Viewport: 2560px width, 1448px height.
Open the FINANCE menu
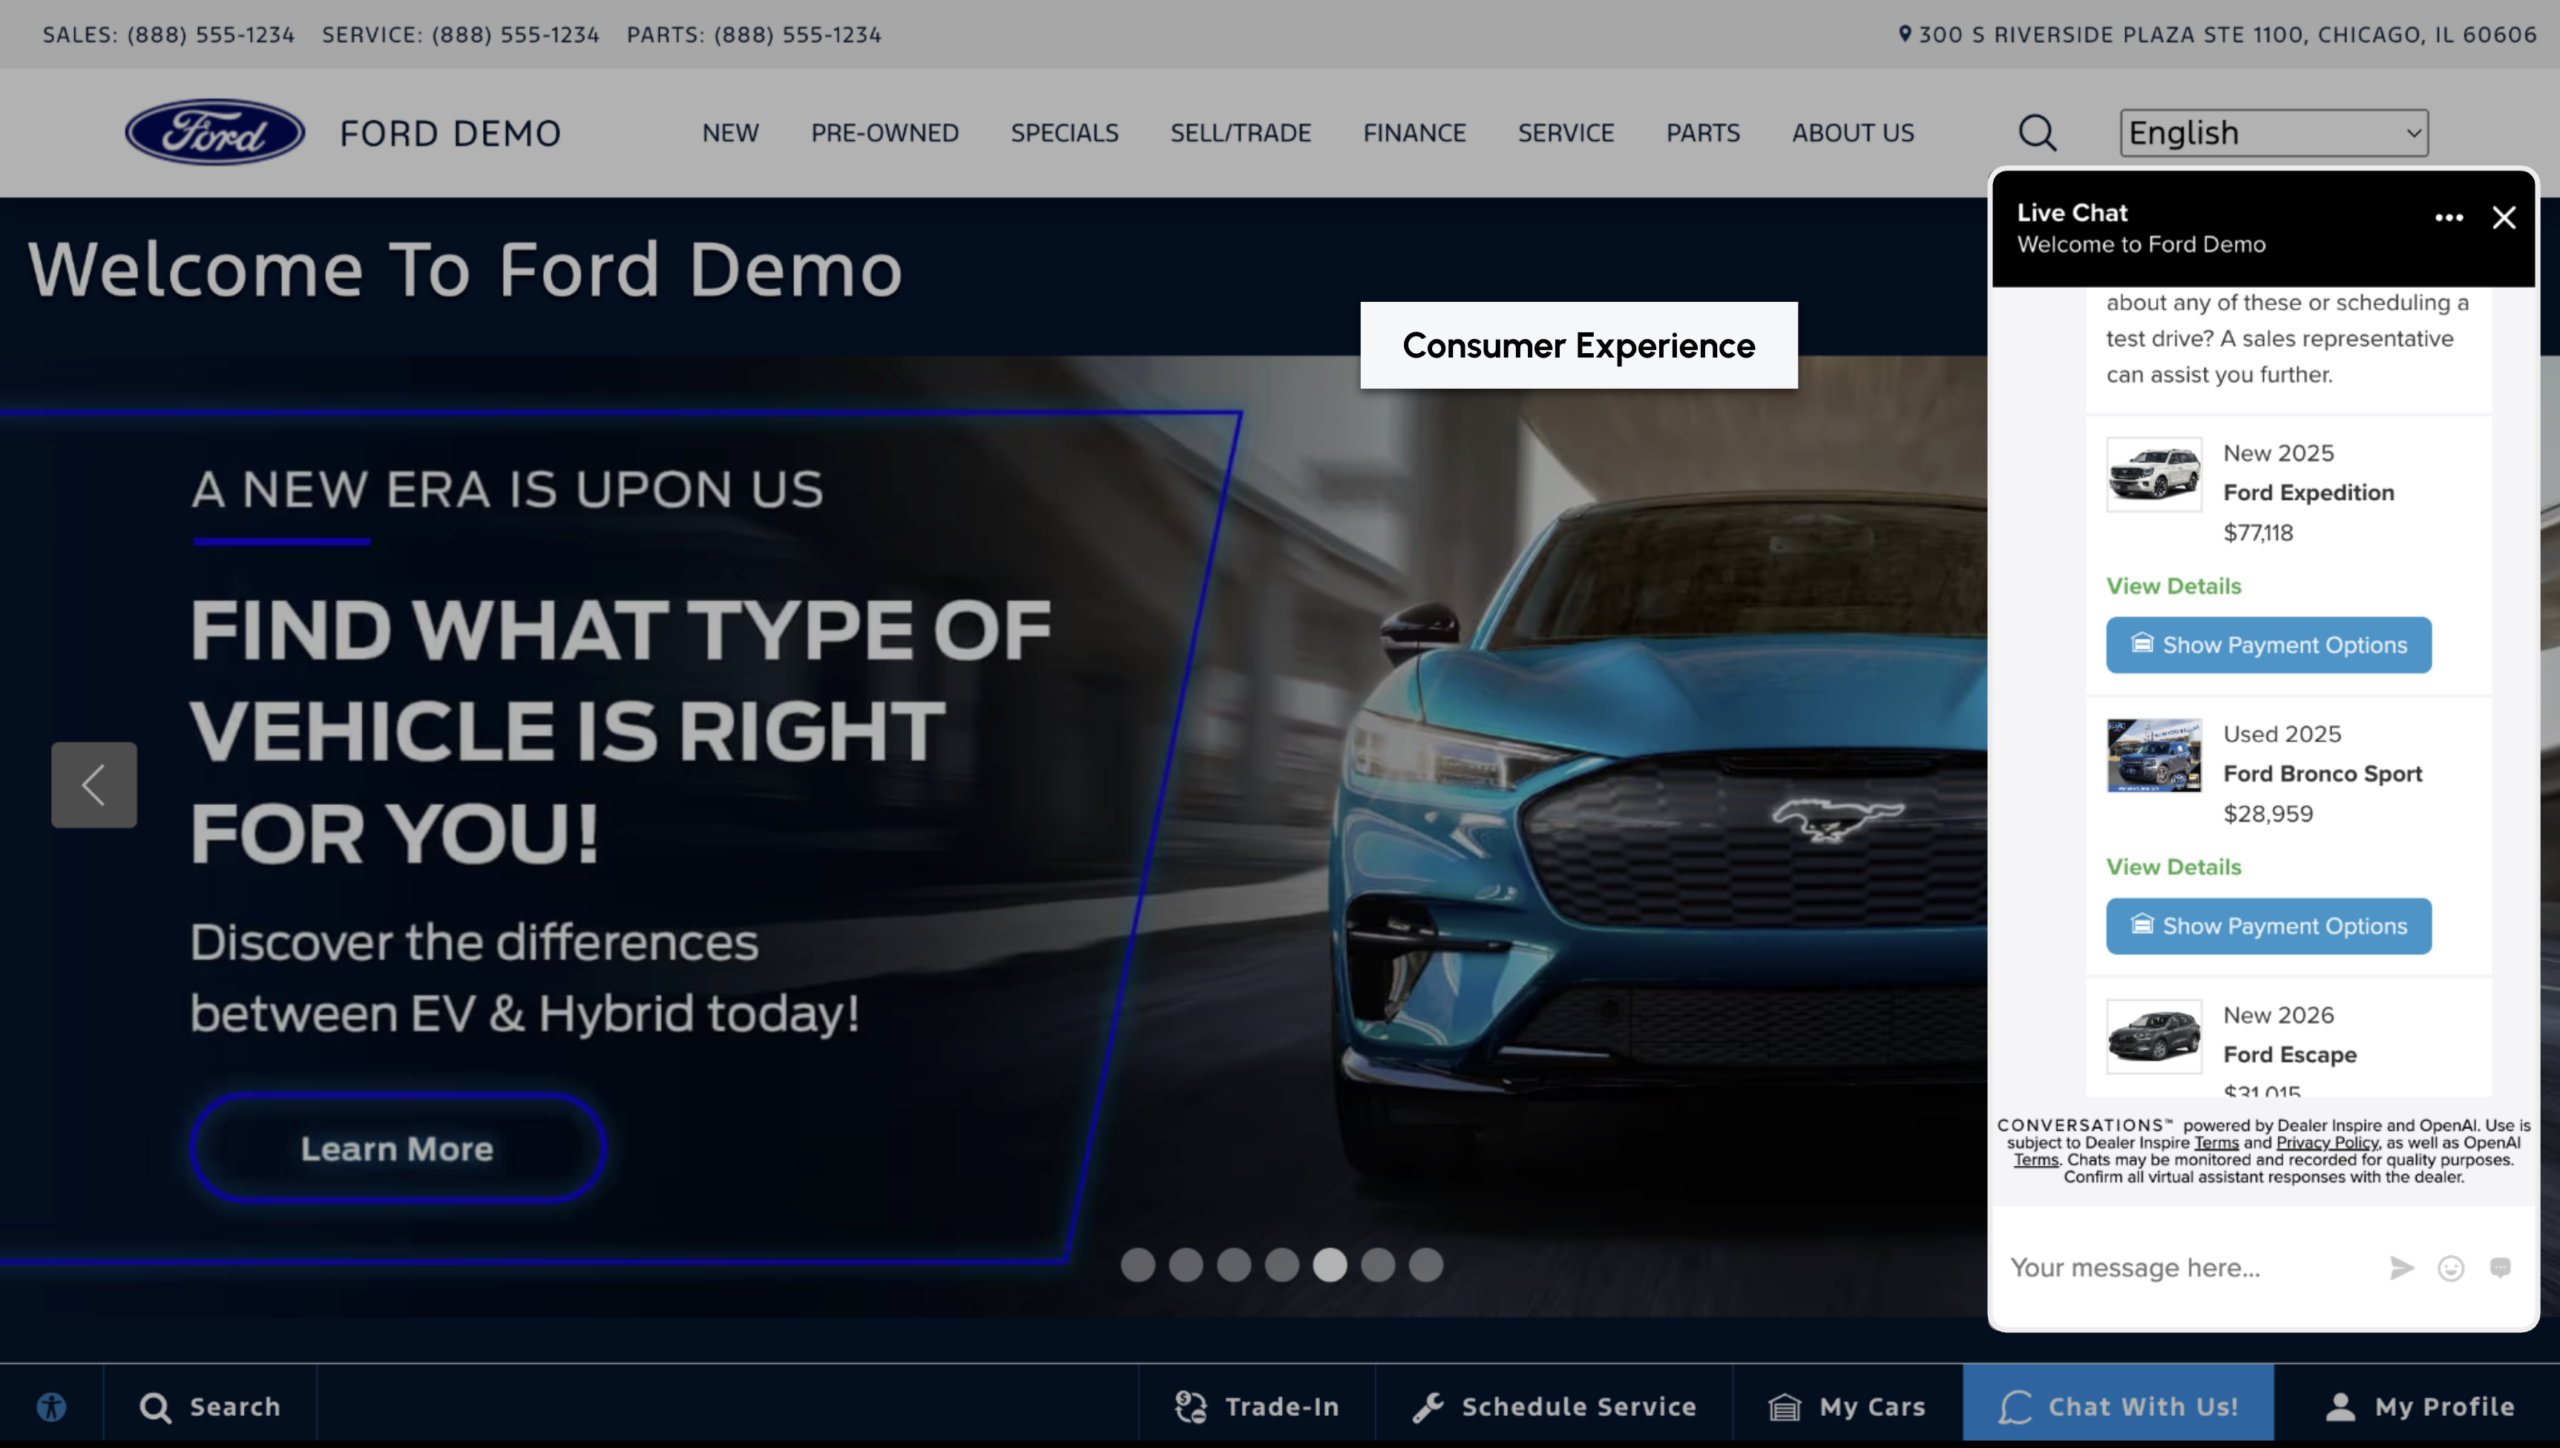1415,133
